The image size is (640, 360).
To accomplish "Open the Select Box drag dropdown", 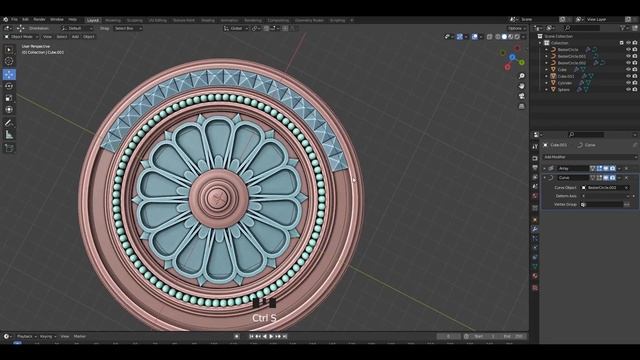I will pos(128,28).
